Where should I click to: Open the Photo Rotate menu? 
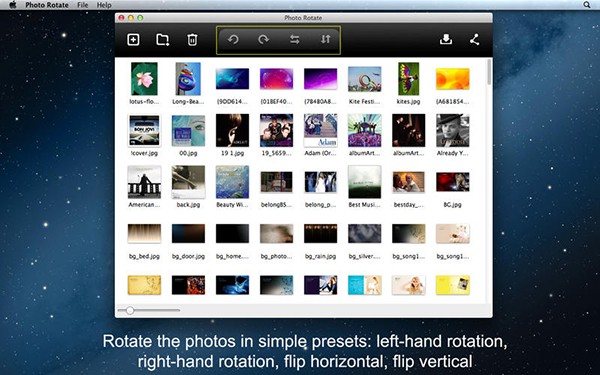click(47, 5)
